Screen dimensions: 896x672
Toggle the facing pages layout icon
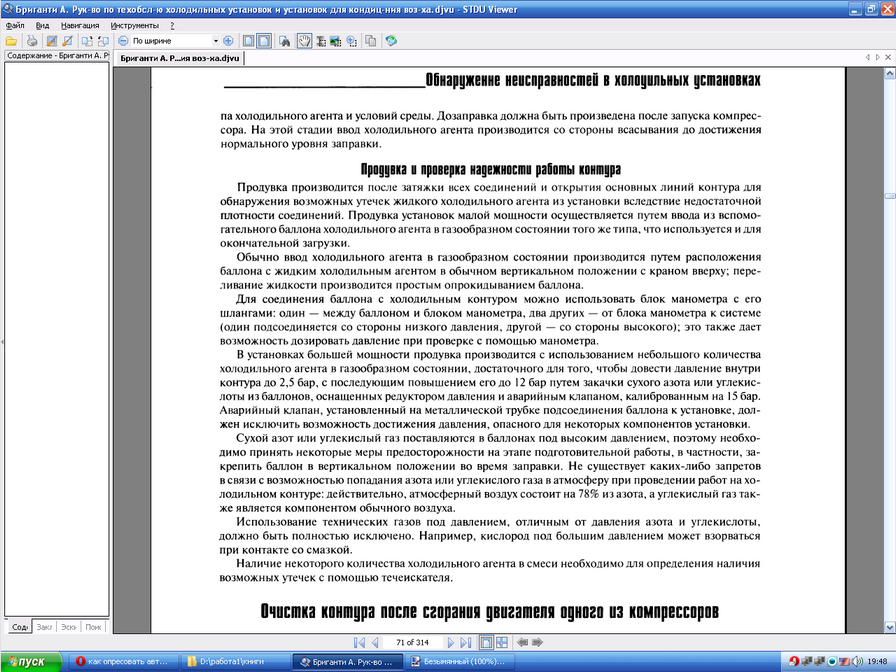pos(264,41)
